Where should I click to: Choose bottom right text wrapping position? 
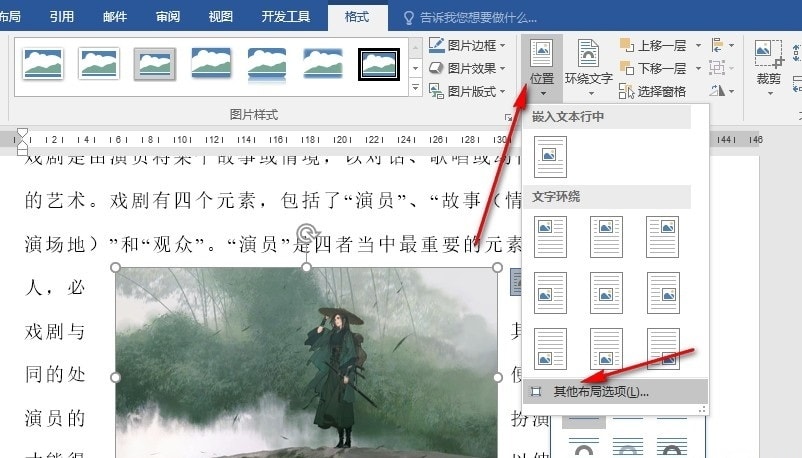click(x=663, y=349)
